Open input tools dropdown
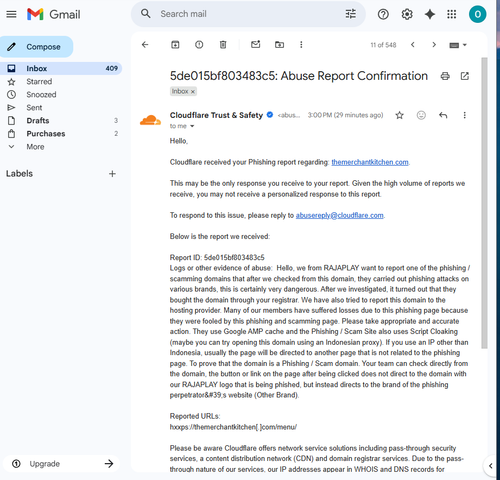Image resolution: width=500 pixels, height=480 pixels. (x=458, y=45)
